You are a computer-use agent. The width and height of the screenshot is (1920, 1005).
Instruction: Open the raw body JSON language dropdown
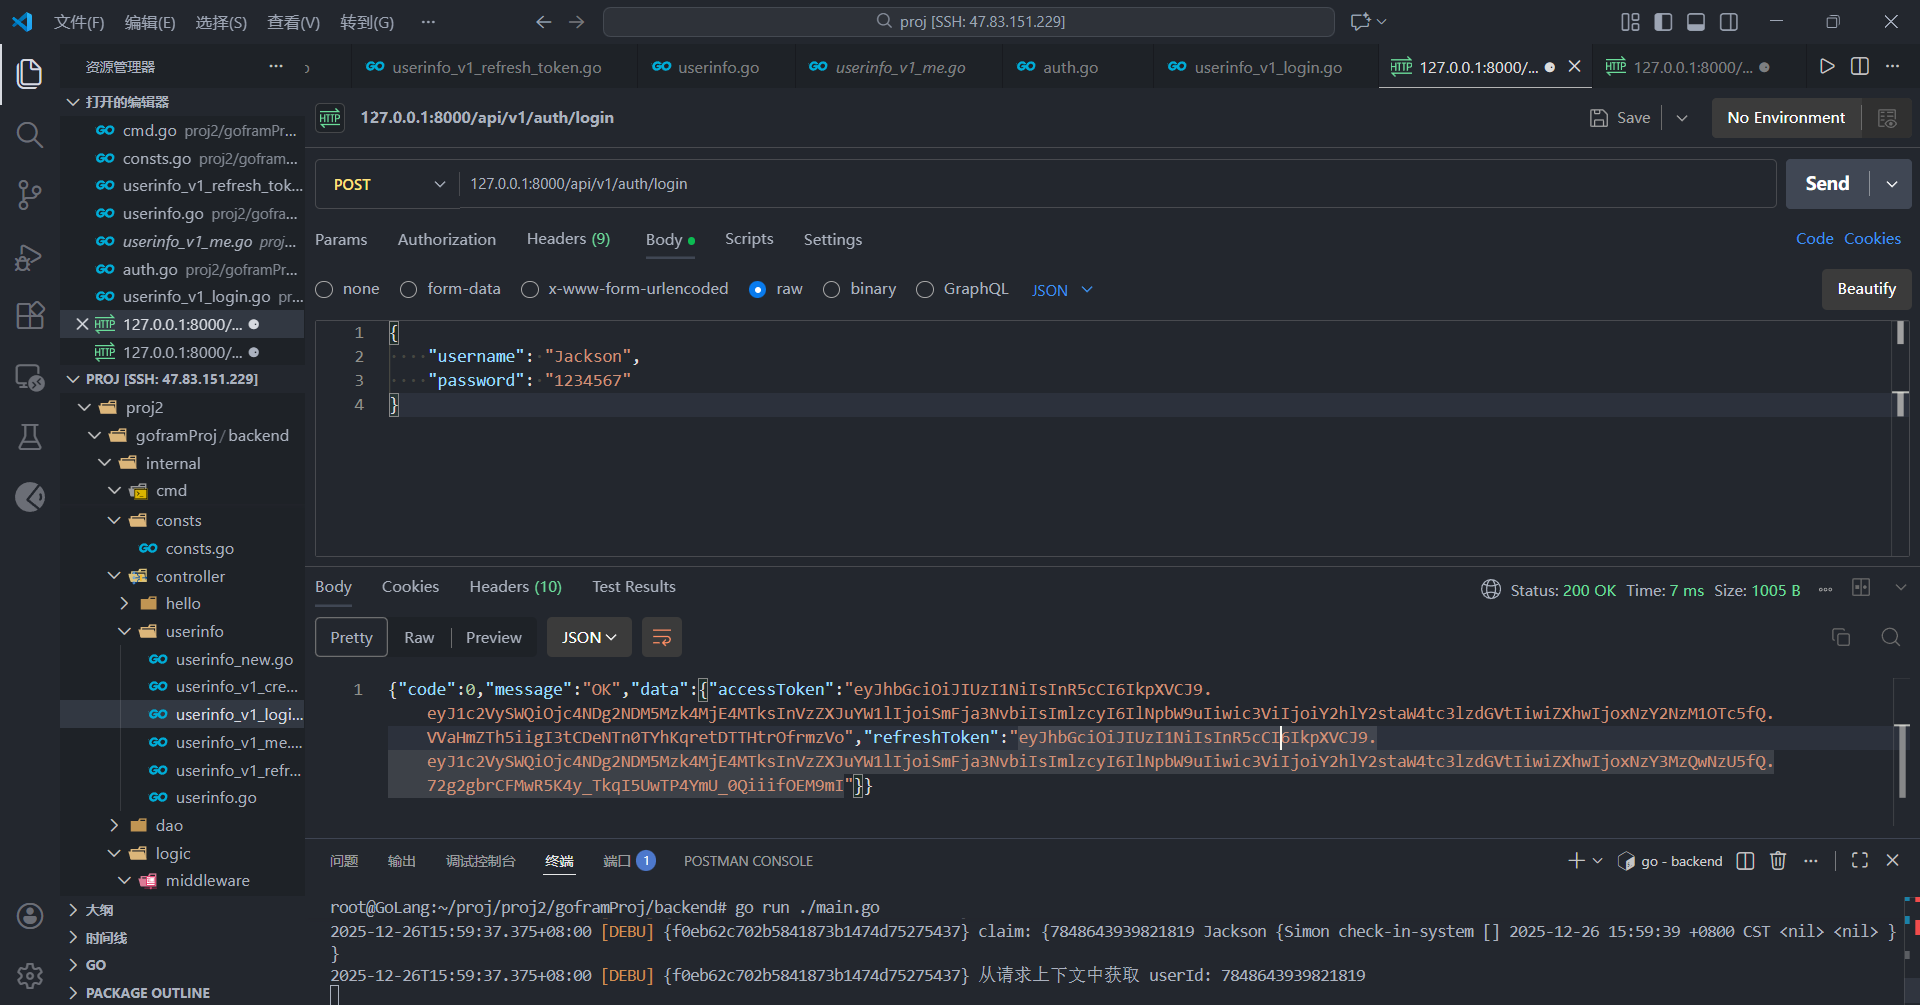pos(1062,290)
